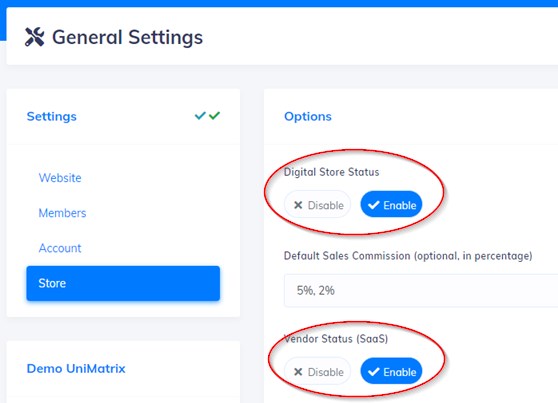Go to the Account settings section

click(60, 248)
